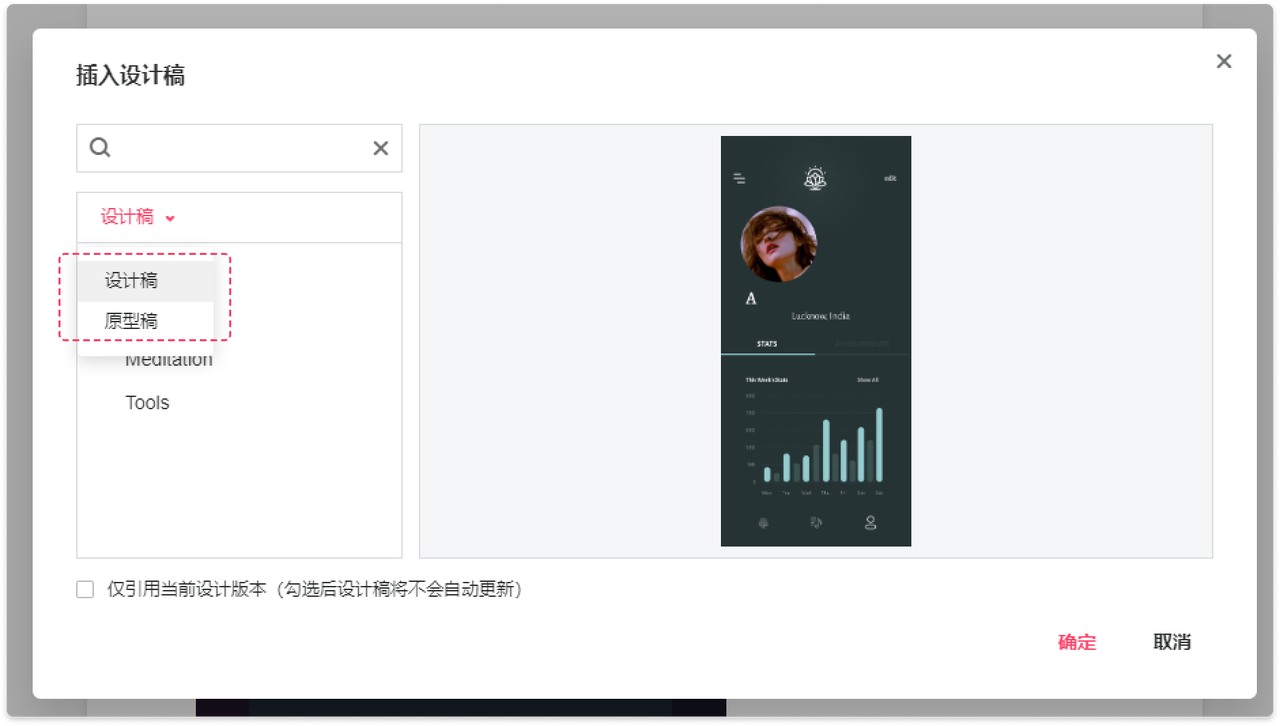Click the lotus logo in the preview

816,178
